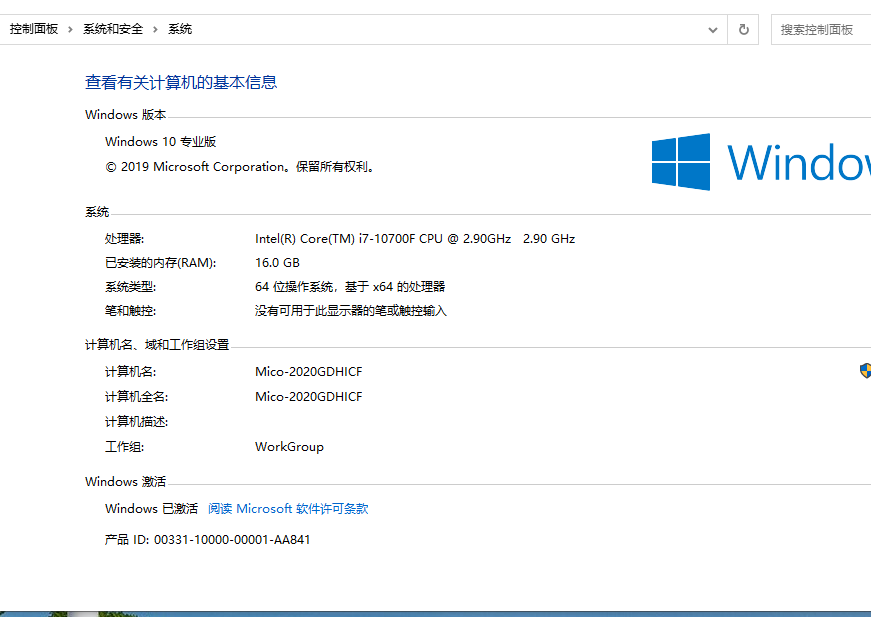871x617 pixels.
Task: Click the 工作组 label
Action: coord(124,447)
